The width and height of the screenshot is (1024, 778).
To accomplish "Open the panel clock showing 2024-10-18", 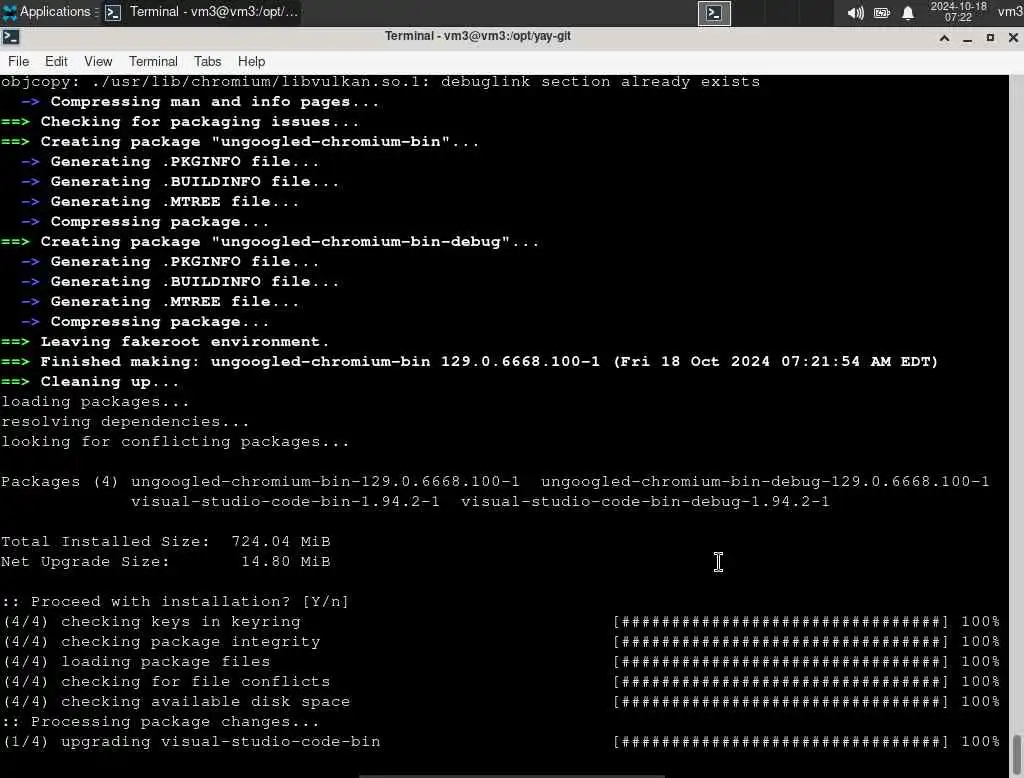I will 958,12.
